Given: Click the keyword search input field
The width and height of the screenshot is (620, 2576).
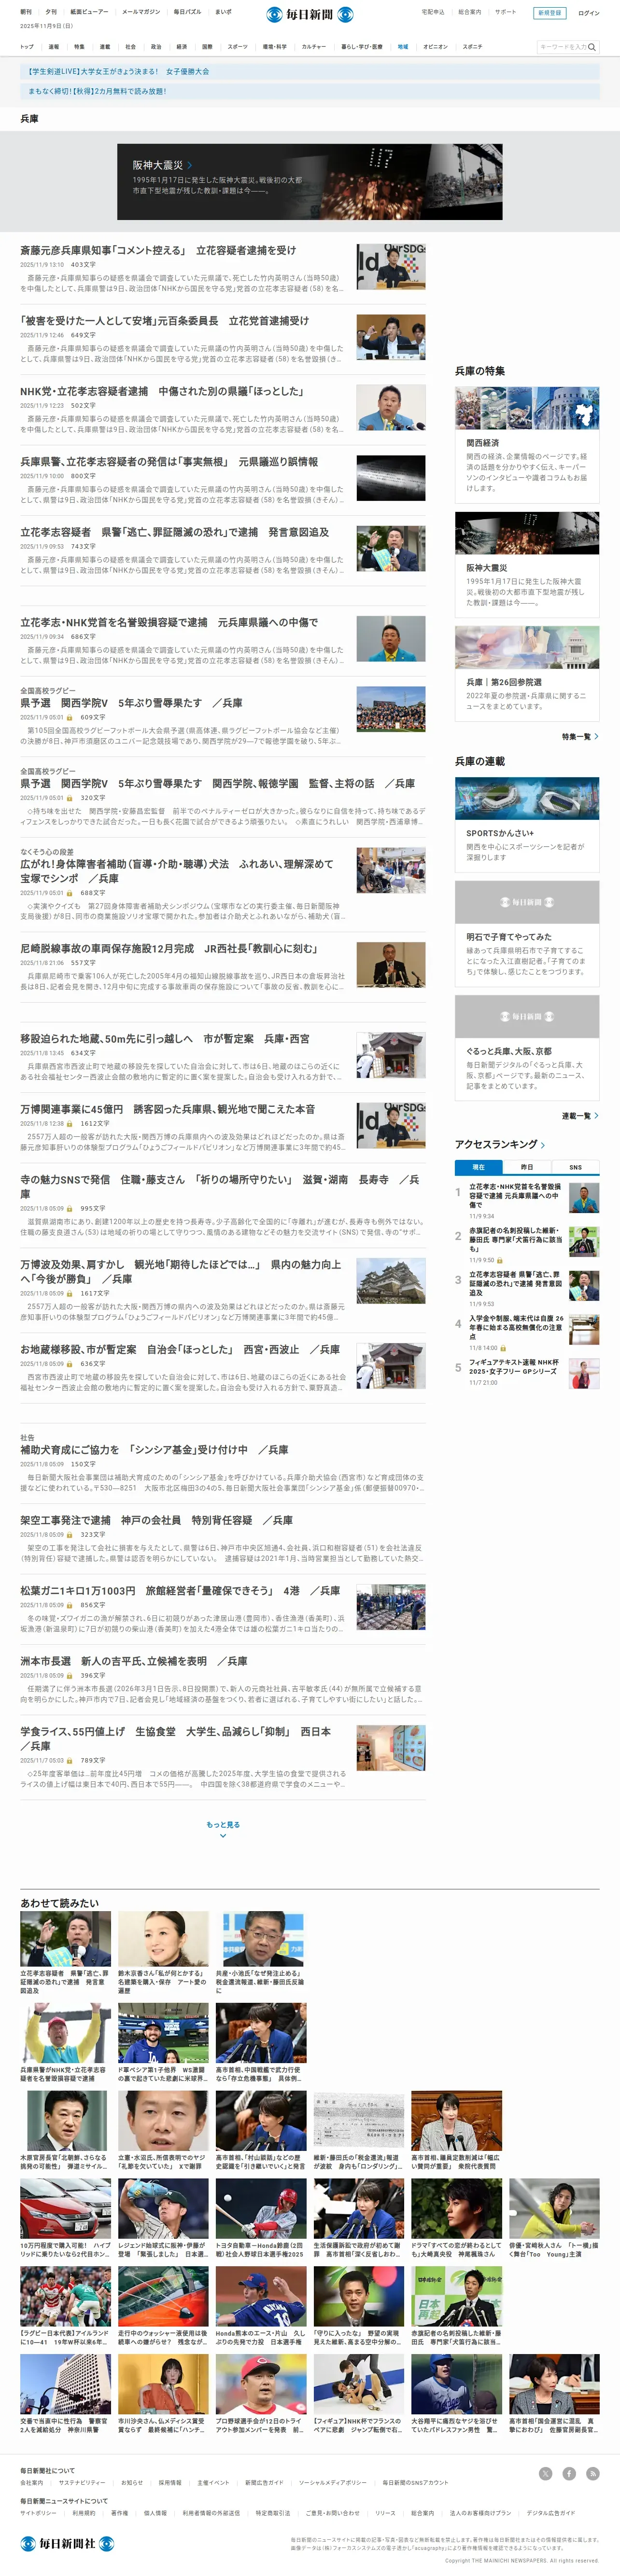Looking at the screenshot, I should coord(562,47).
